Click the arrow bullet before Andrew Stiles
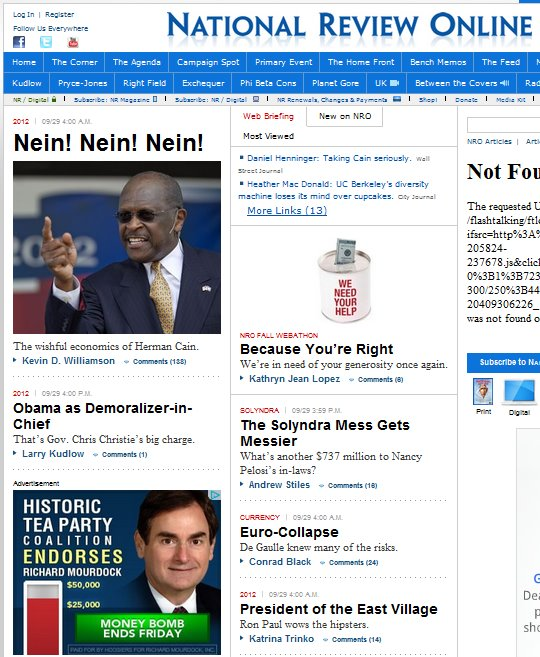Screen dimensions: 540x657 (x=242, y=484)
